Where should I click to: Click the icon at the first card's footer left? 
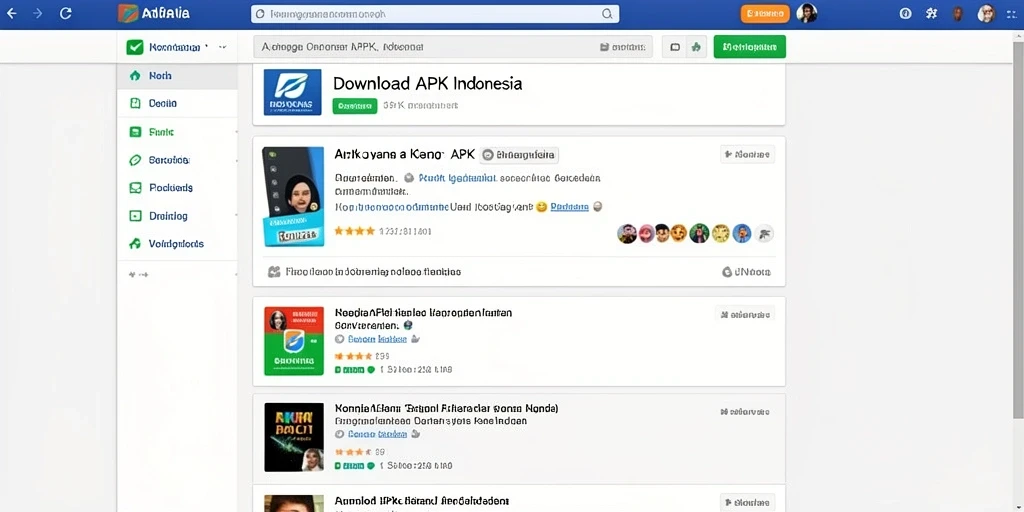274,272
